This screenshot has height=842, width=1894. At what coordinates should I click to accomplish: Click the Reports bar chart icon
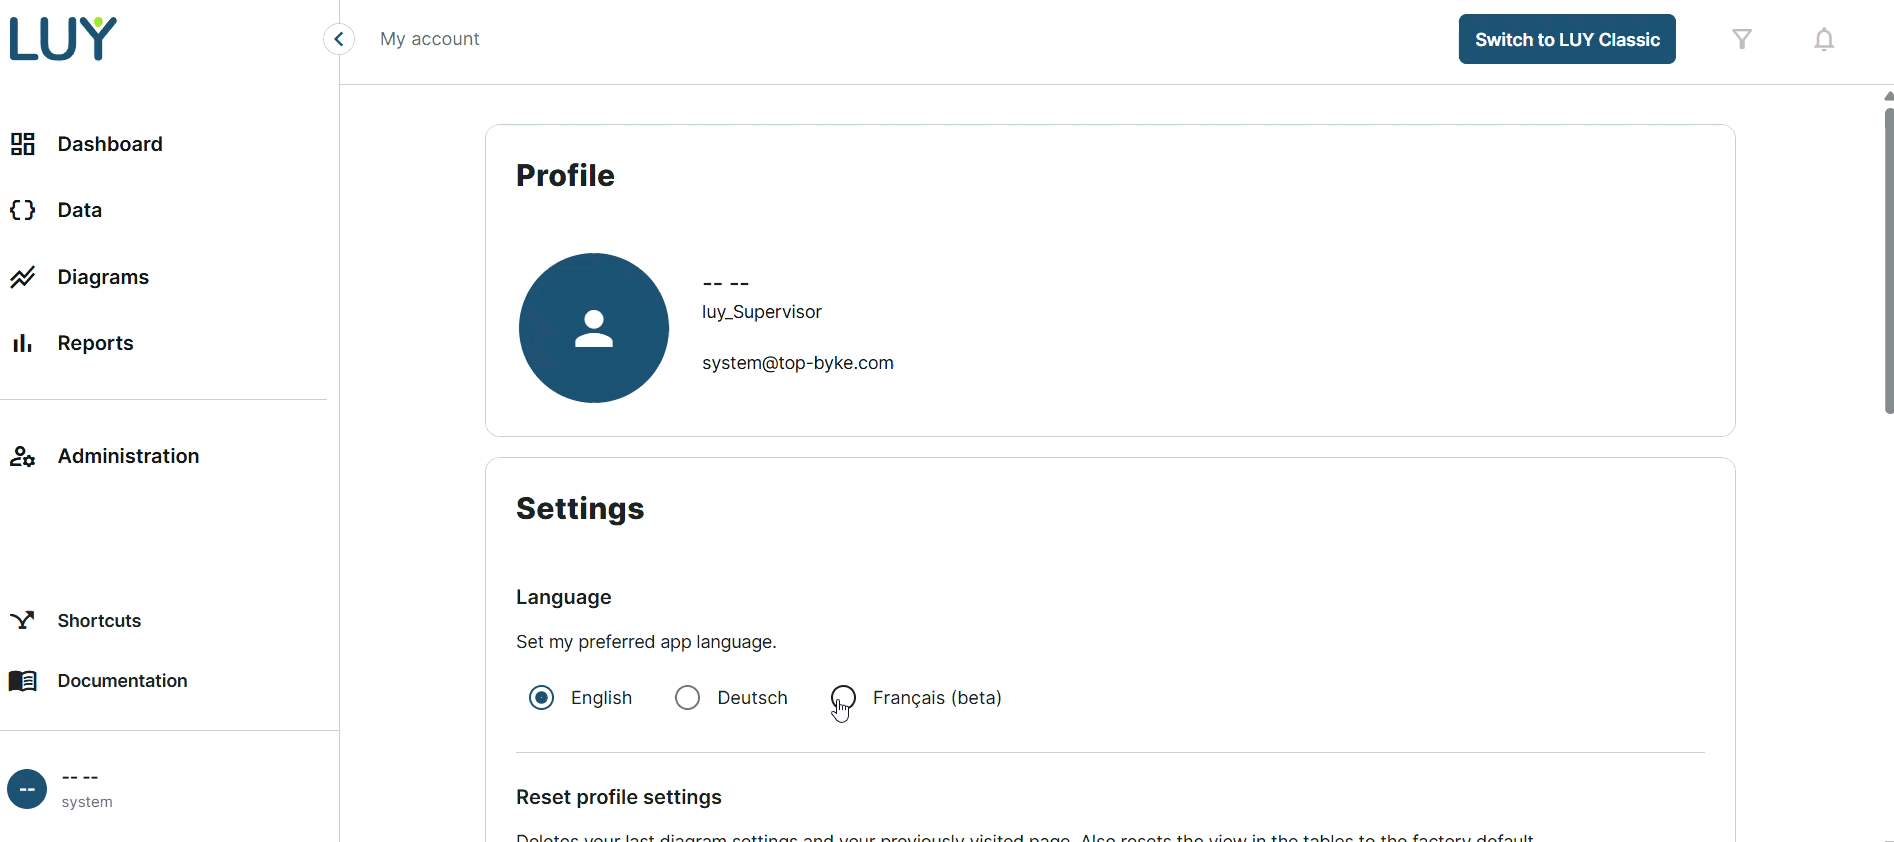click(x=23, y=343)
